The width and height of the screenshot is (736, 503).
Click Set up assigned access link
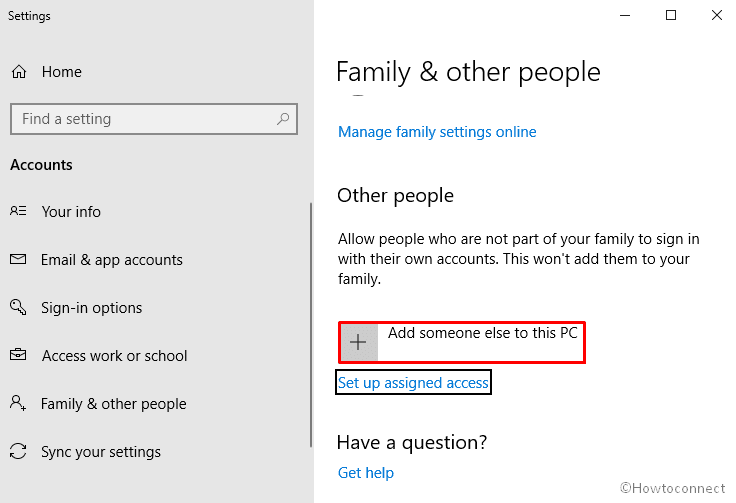(413, 383)
